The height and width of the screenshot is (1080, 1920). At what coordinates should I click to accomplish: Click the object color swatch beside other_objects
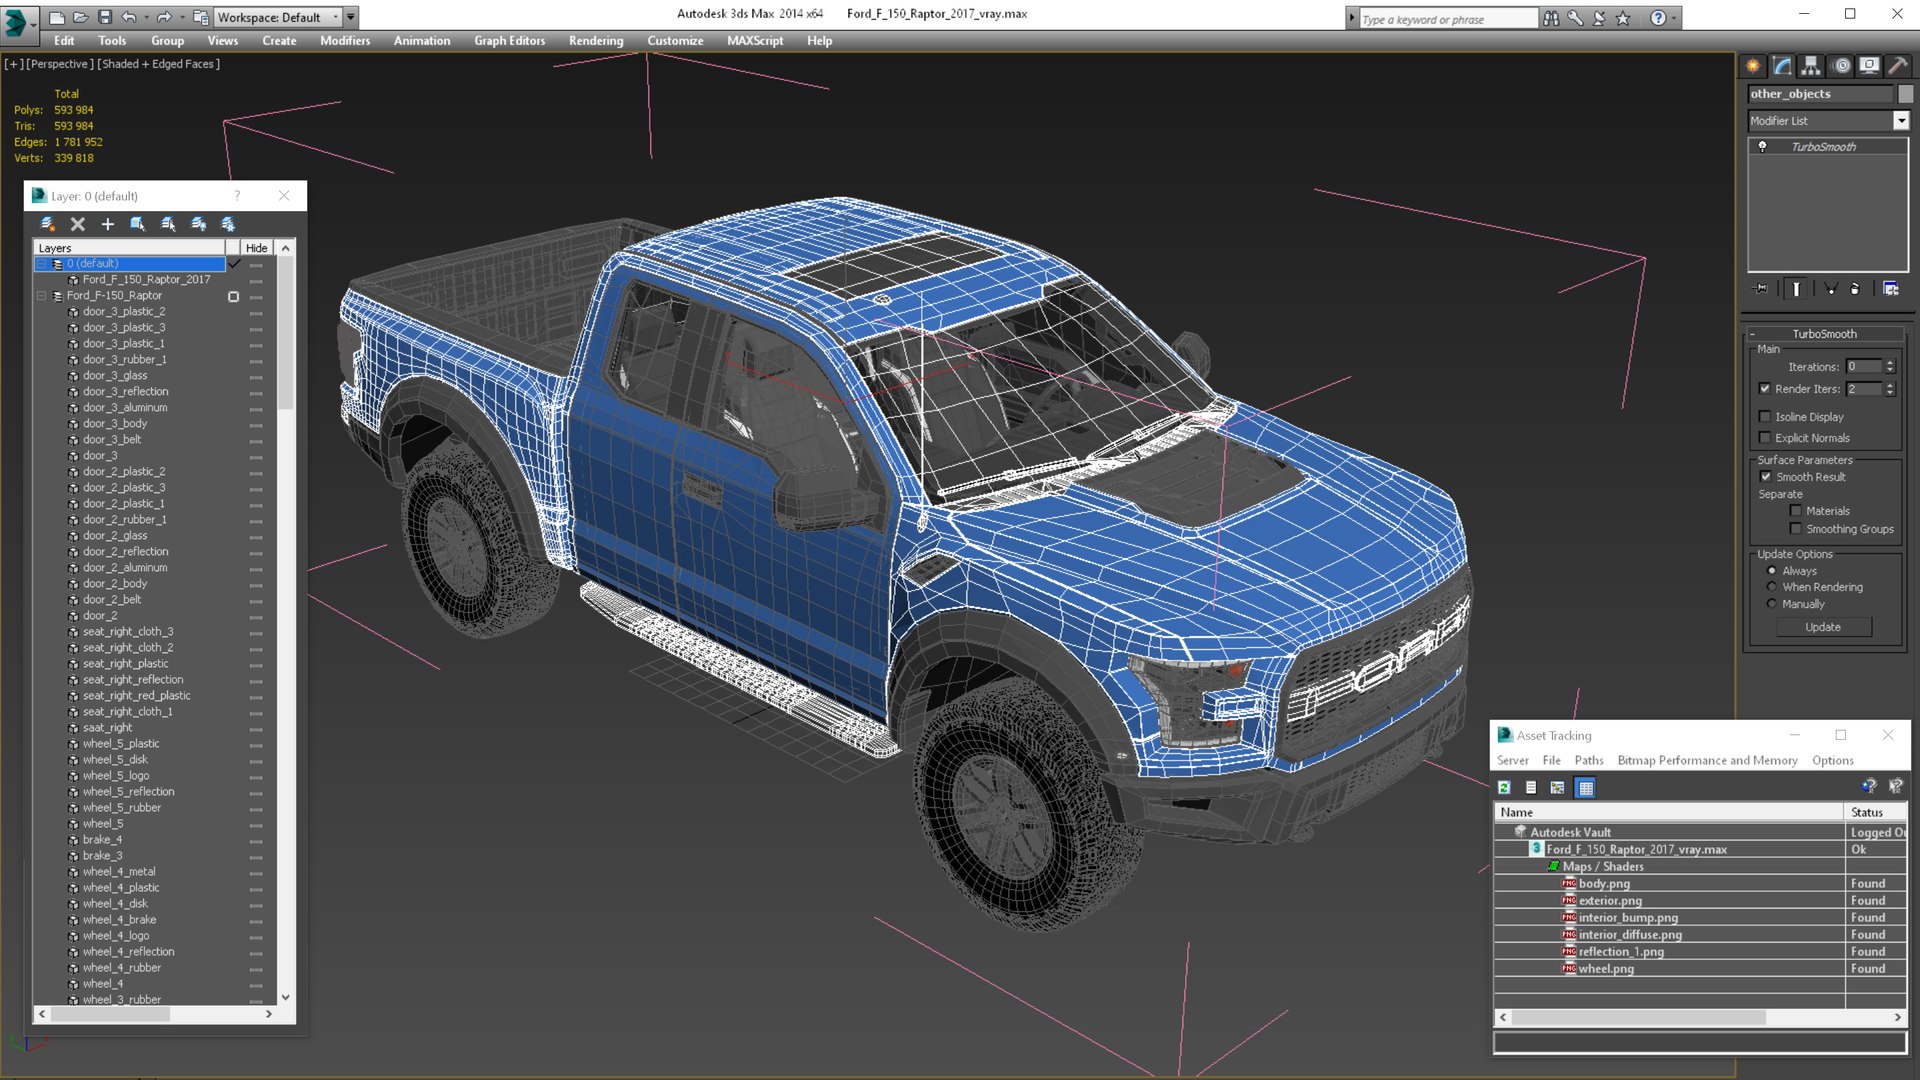pyautogui.click(x=1905, y=93)
